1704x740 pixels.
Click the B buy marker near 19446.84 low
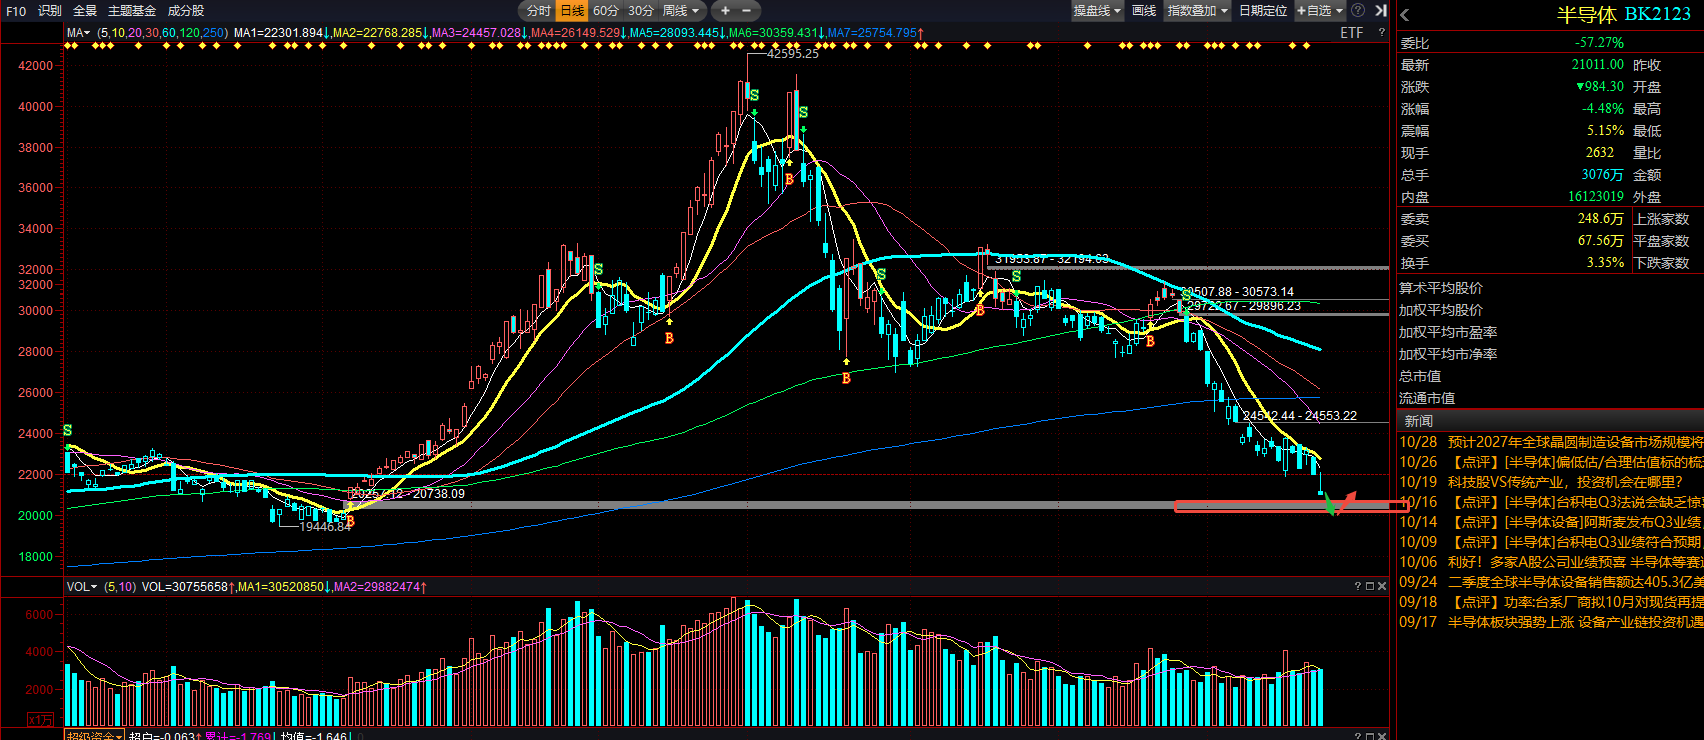pos(350,521)
